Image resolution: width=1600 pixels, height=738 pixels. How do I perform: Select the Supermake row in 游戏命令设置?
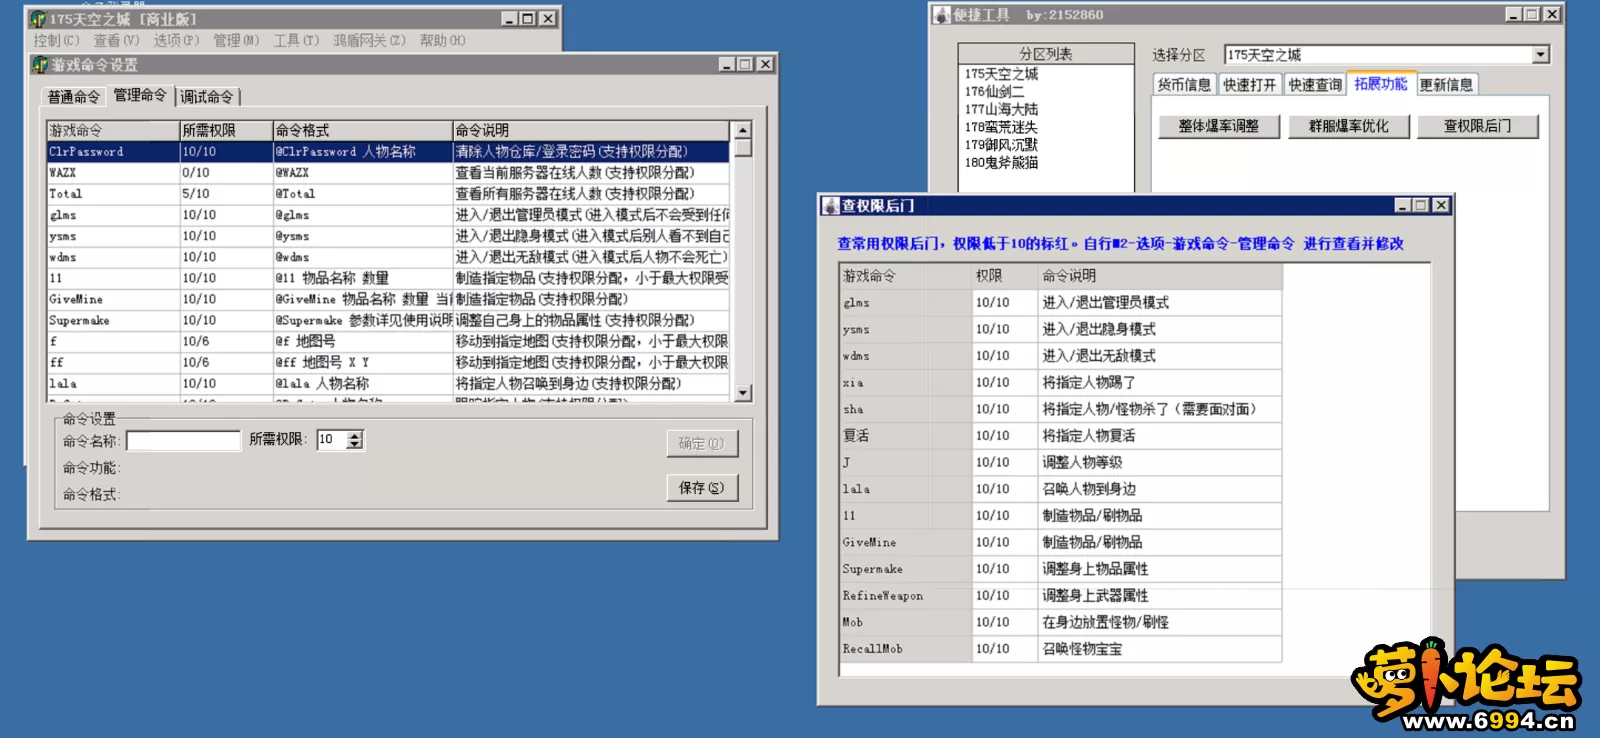(388, 320)
